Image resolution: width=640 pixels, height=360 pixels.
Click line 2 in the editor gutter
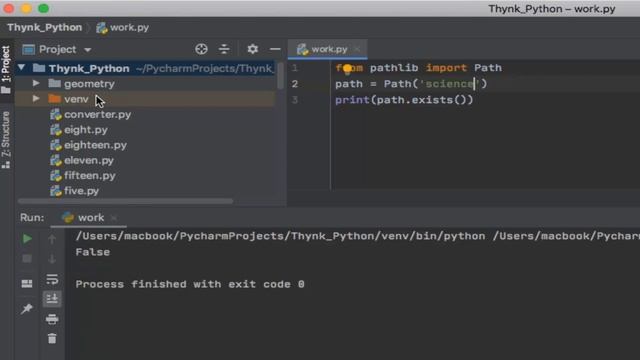coord(295,84)
